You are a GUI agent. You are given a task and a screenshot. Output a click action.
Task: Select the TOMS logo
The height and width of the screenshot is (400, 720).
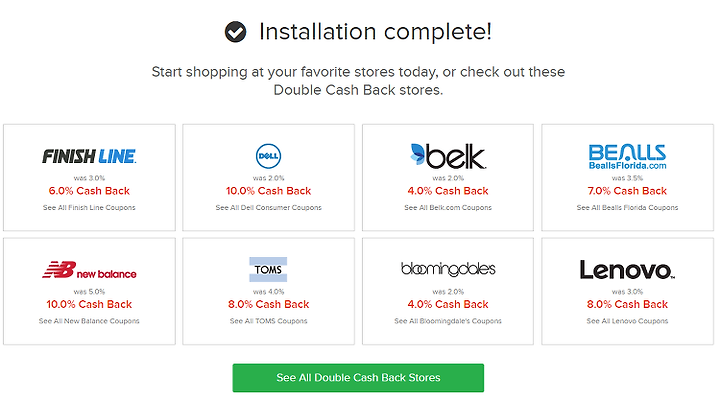pos(268,270)
